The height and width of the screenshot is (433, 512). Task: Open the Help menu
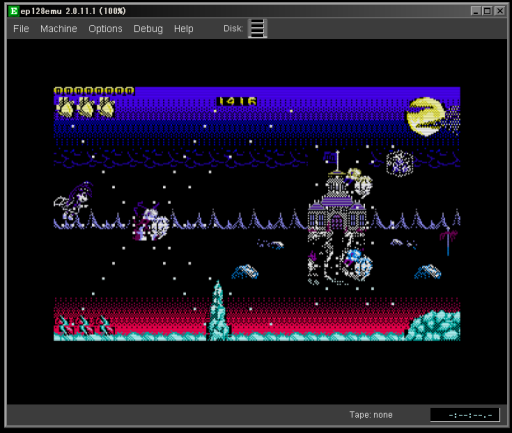pyautogui.click(x=184, y=29)
